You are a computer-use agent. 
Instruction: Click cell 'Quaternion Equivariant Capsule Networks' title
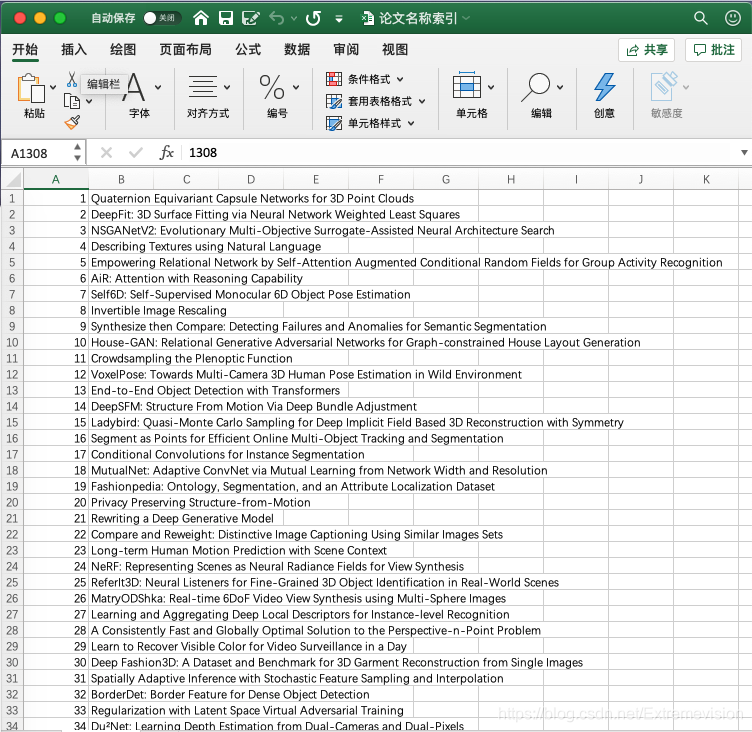pyautogui.click(x=252, y=199)
